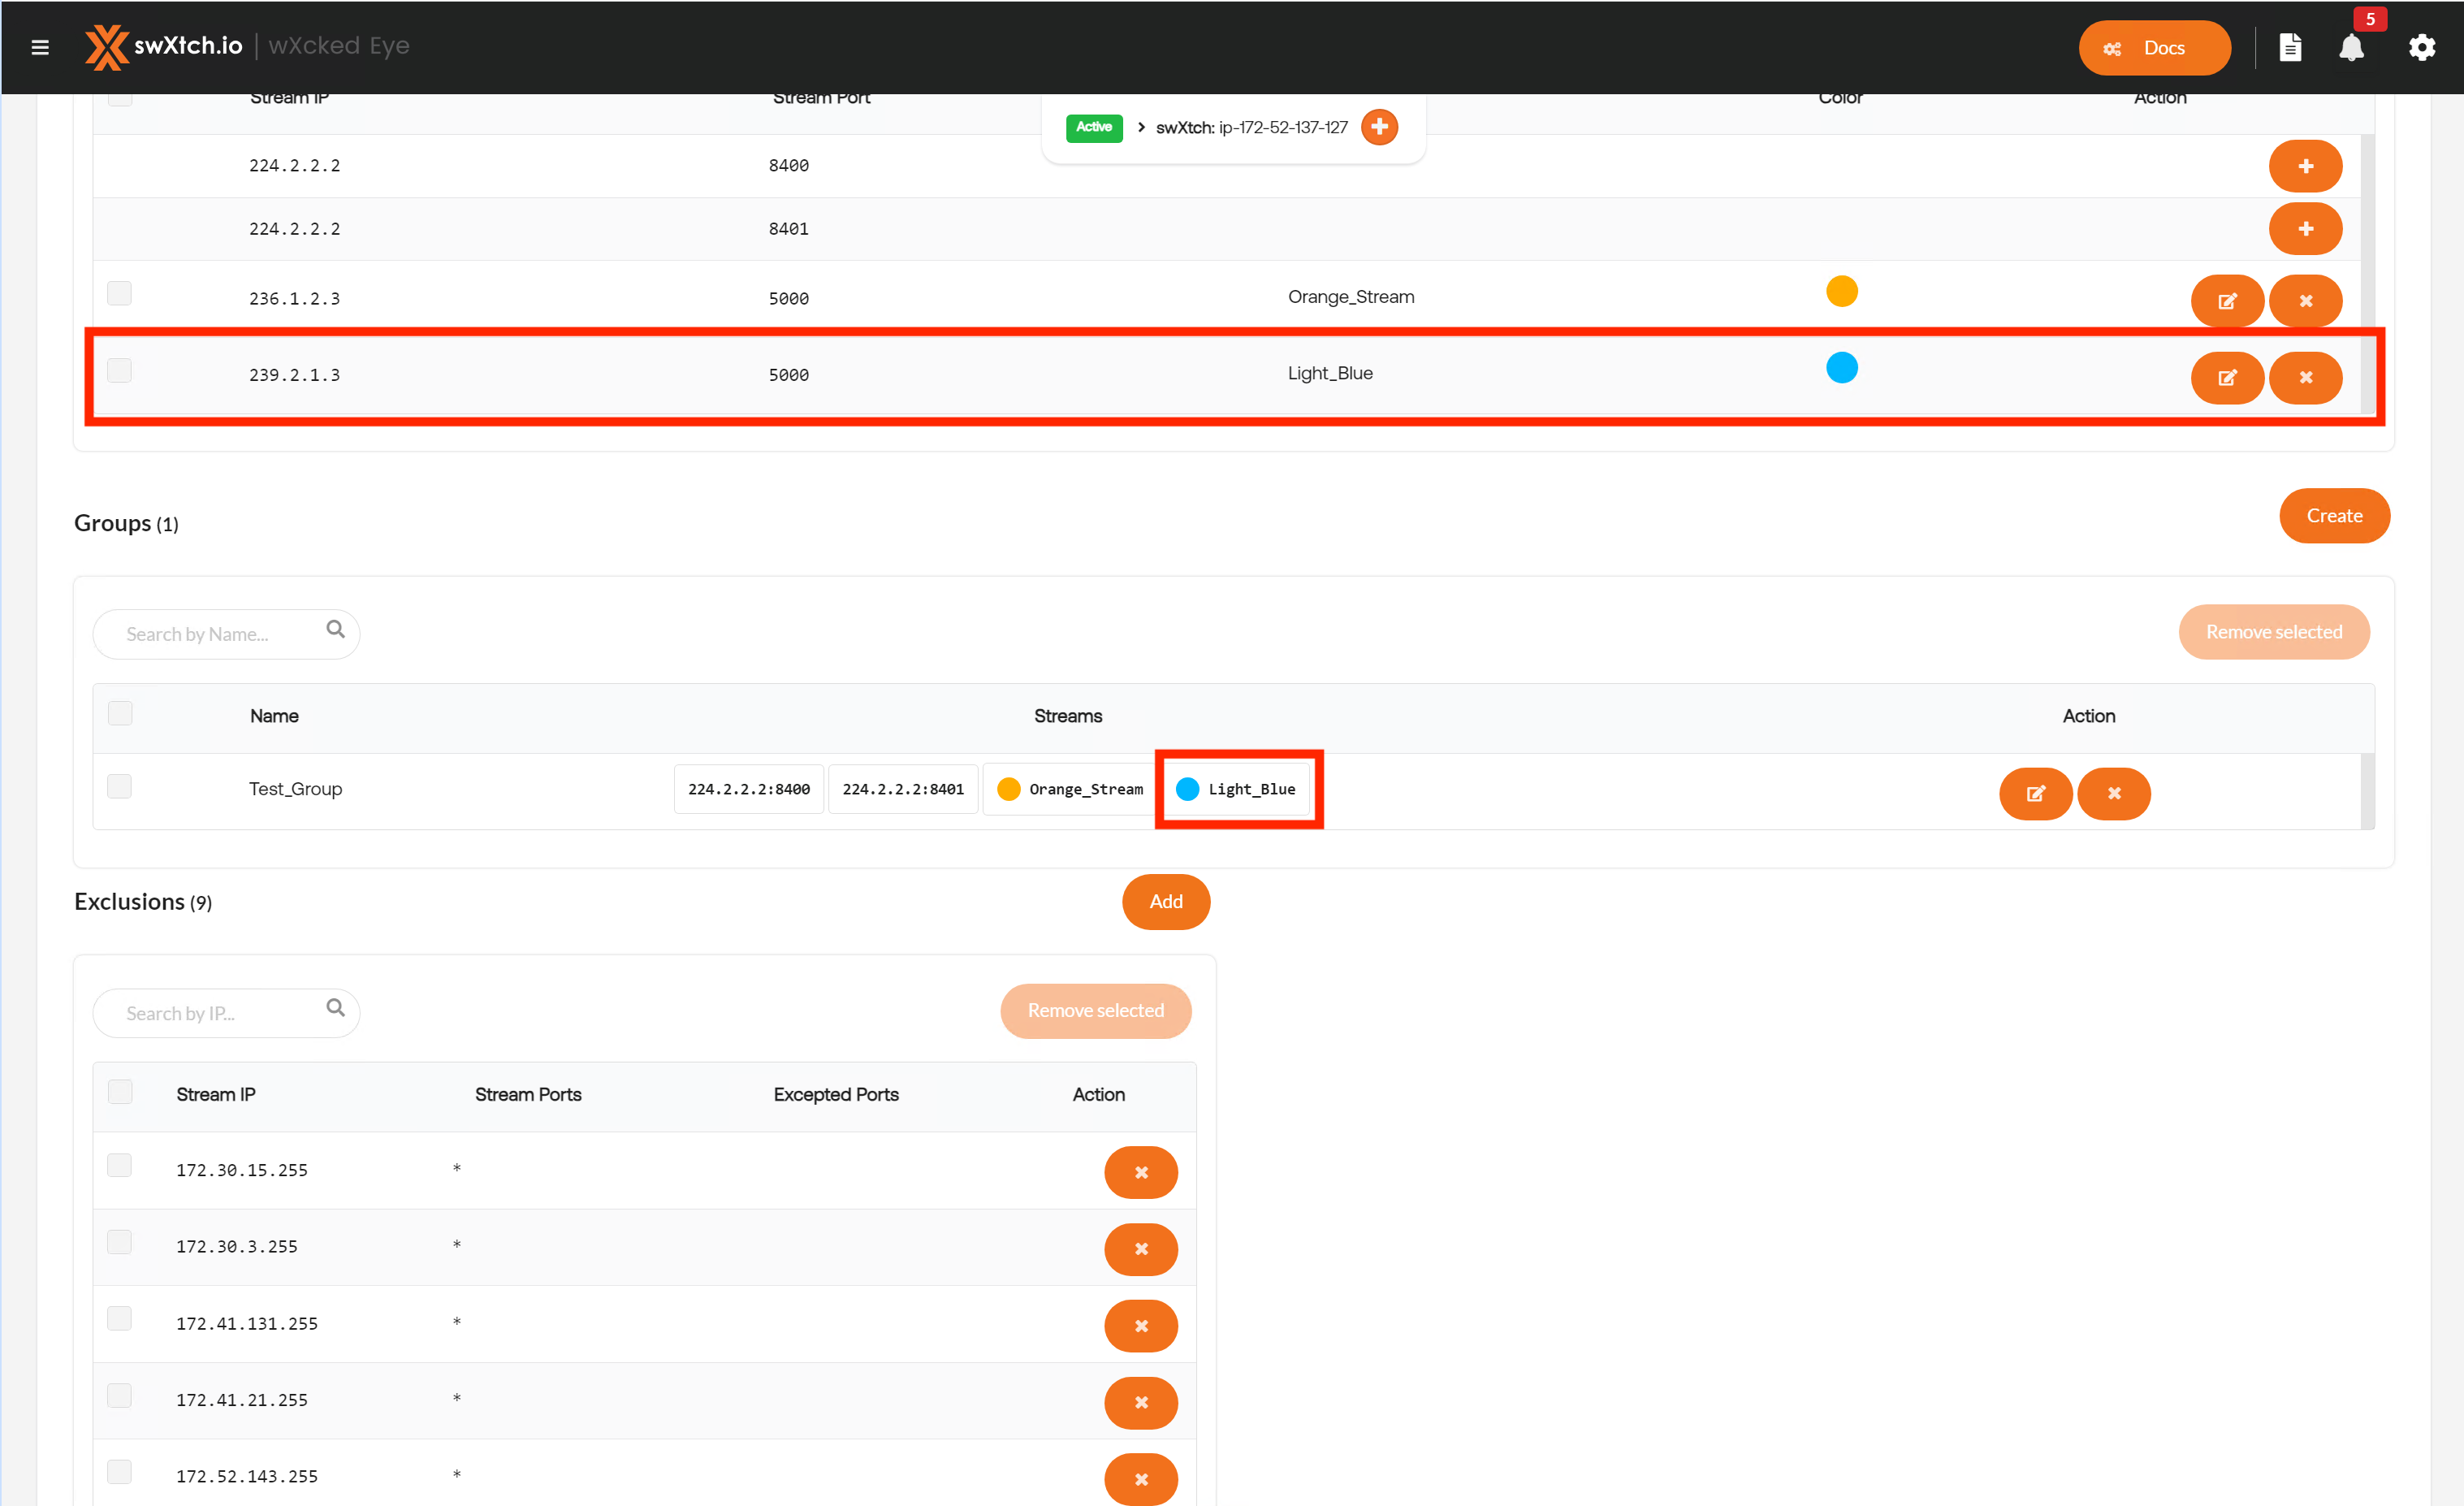Edit the Test_Group group
2464x1506 pixels.
[x=2035, y=793]
